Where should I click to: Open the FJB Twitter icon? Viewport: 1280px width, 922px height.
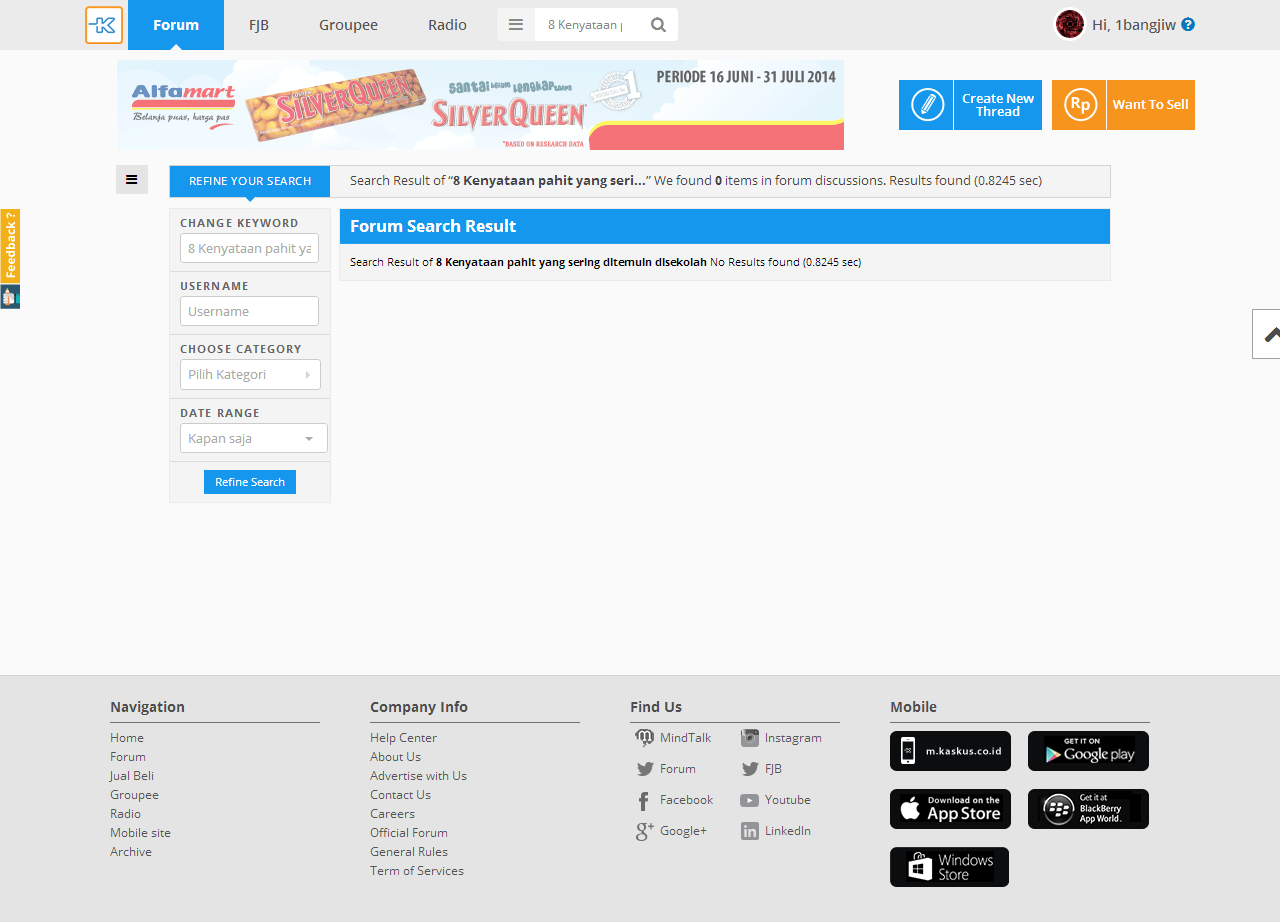pyautogui.click(x=750, y=769)
